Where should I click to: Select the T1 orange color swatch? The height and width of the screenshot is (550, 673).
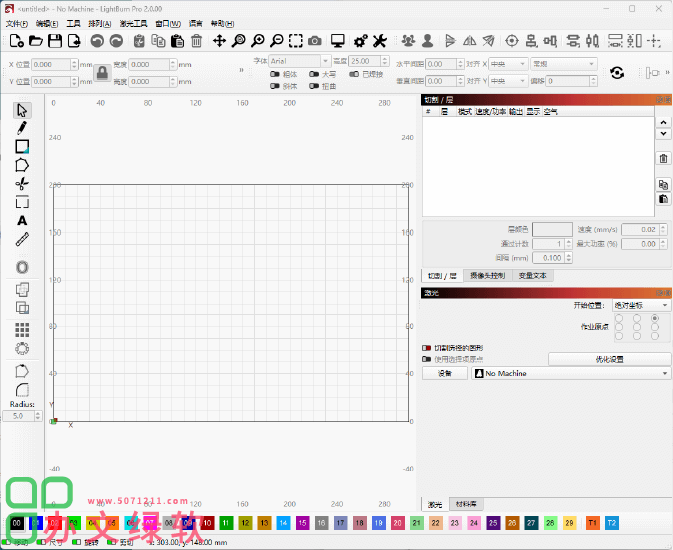(593, 523)
